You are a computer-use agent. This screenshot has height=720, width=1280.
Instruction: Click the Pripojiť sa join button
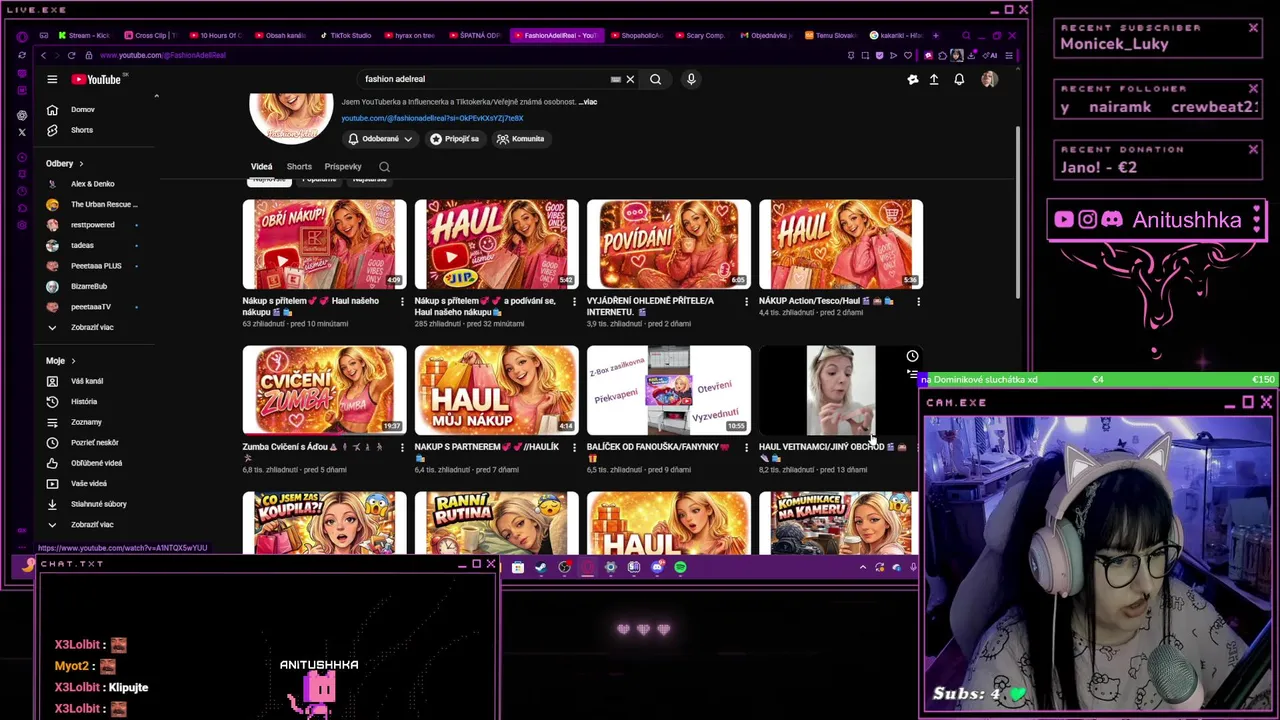click(455, 139)
